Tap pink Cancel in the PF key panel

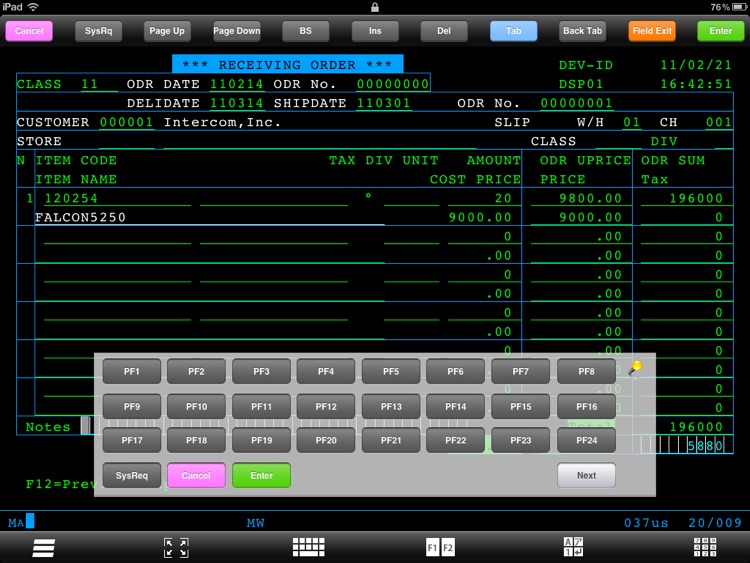point(196,475)
